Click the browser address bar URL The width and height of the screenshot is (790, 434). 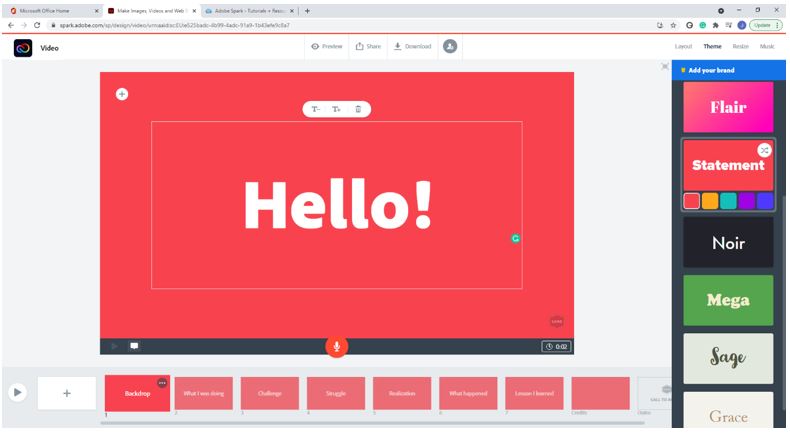(174, 25)
